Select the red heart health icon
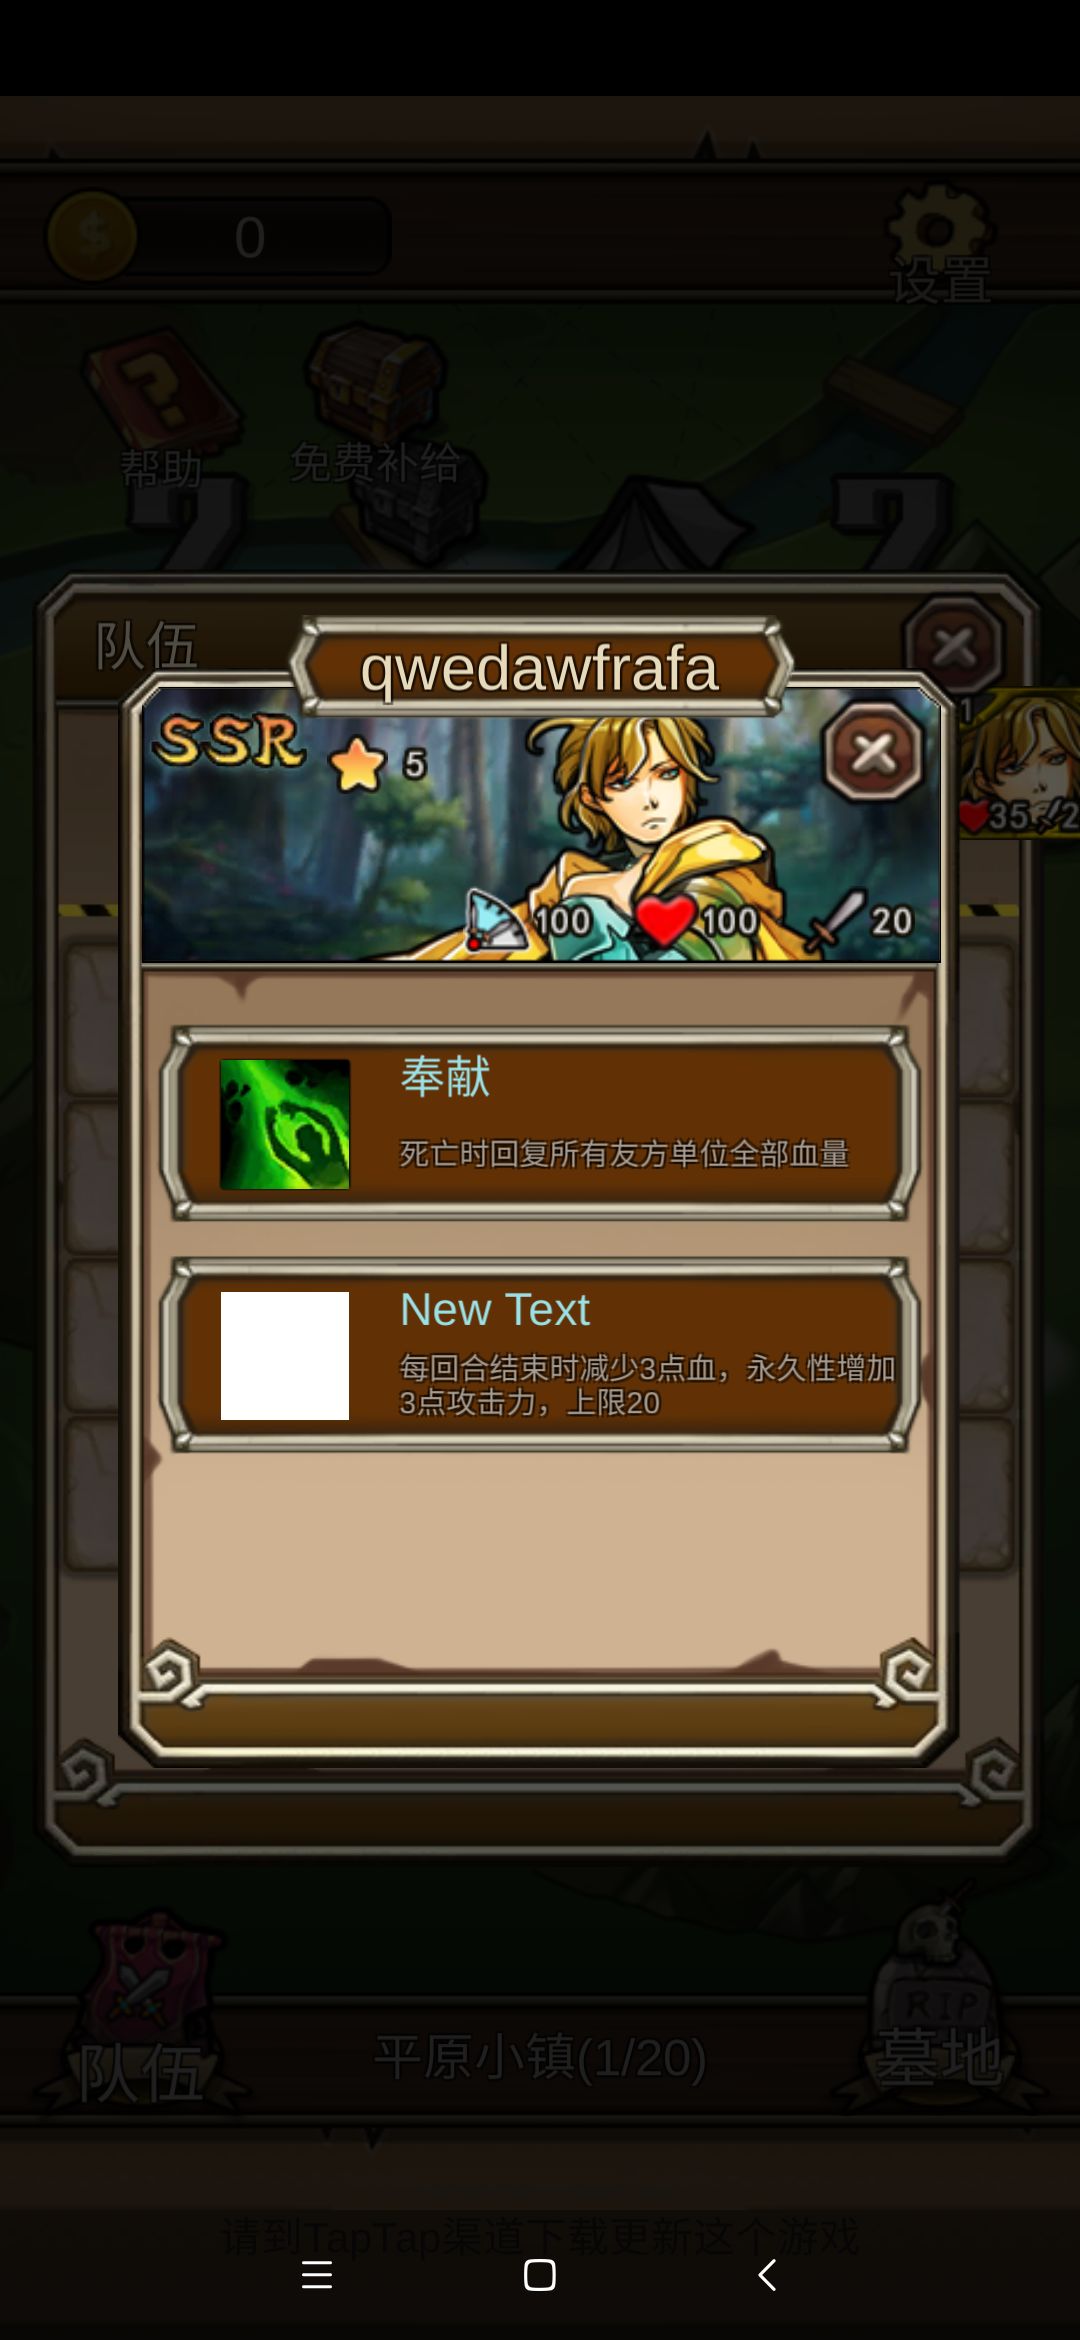The image size is (1080, 2340). click(x=665, y=919)
